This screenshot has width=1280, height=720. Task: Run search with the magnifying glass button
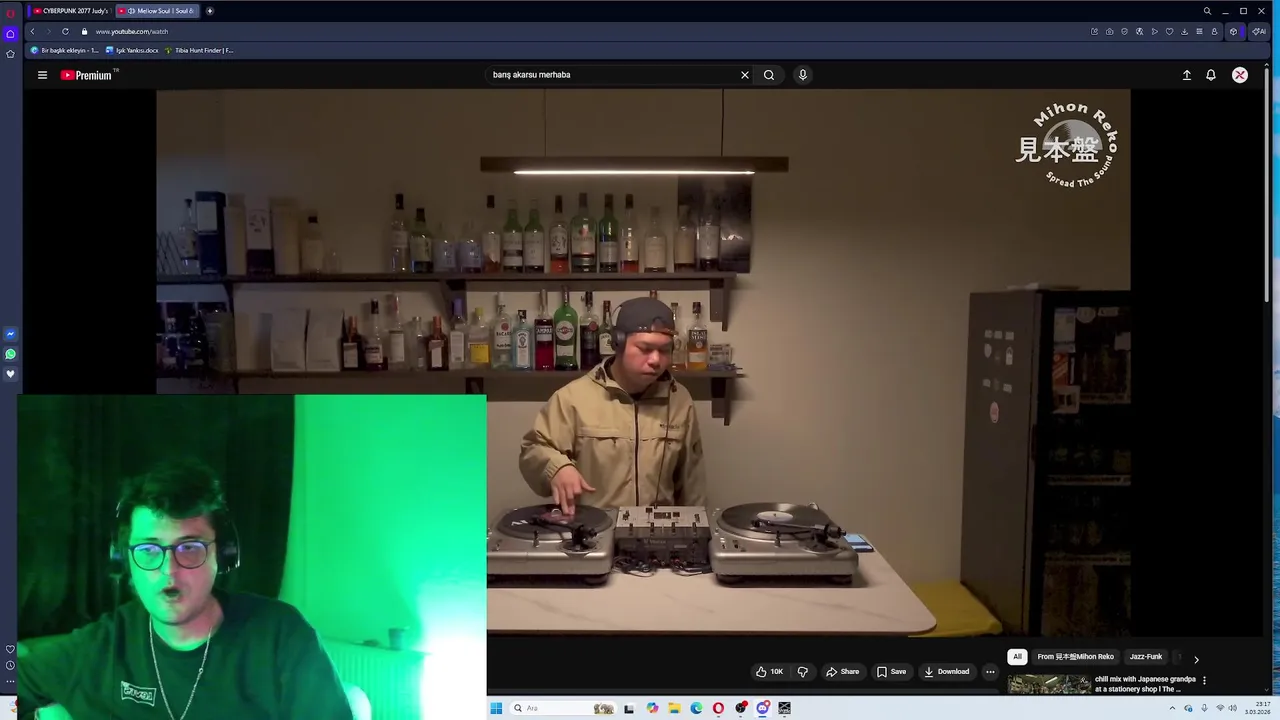[x=769, y=75]
